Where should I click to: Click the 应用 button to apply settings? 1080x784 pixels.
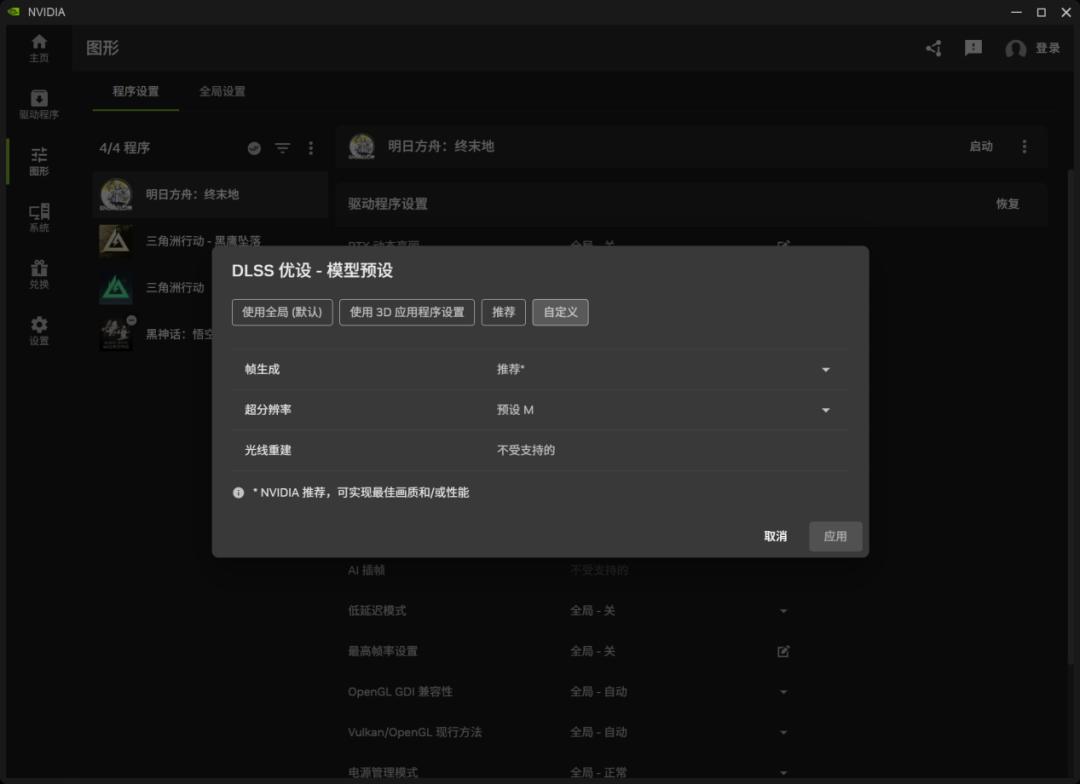(835, 536)
